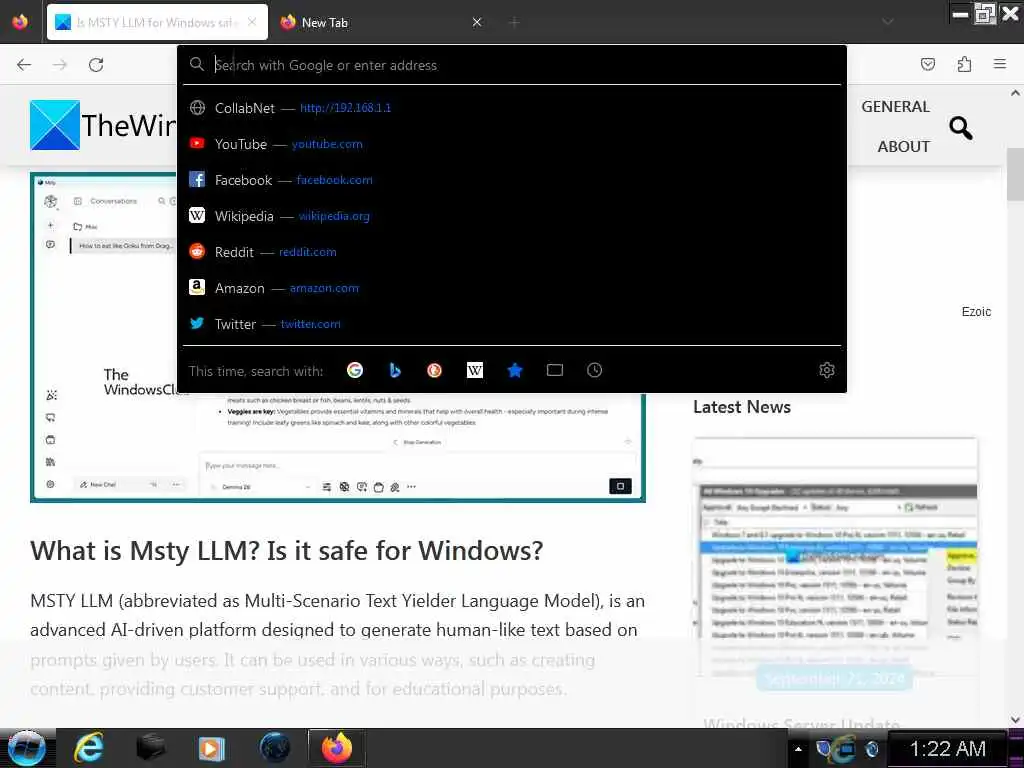Click the website search magnifier icon
The width and height of the screenshot is (1024, 768).
click(961, 128)
